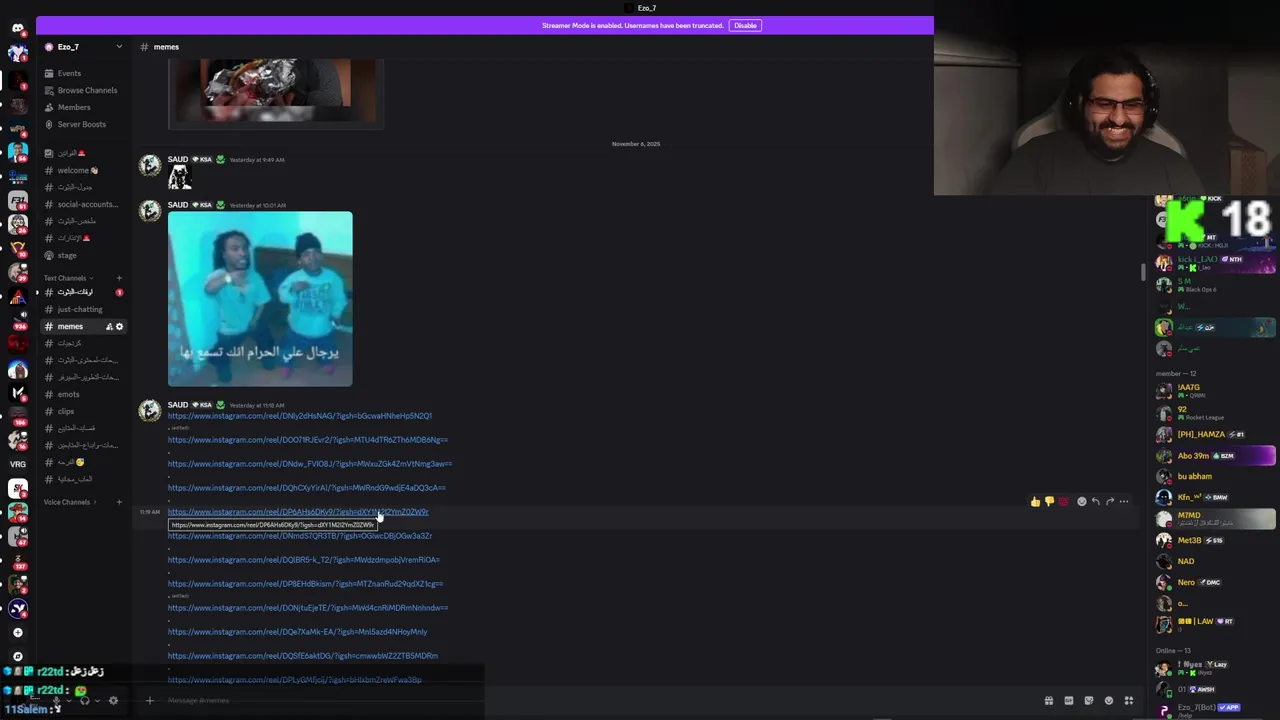Open member [PH]_HAMZA profile
Viewport: 1280px width, 720px height.
1215,435
